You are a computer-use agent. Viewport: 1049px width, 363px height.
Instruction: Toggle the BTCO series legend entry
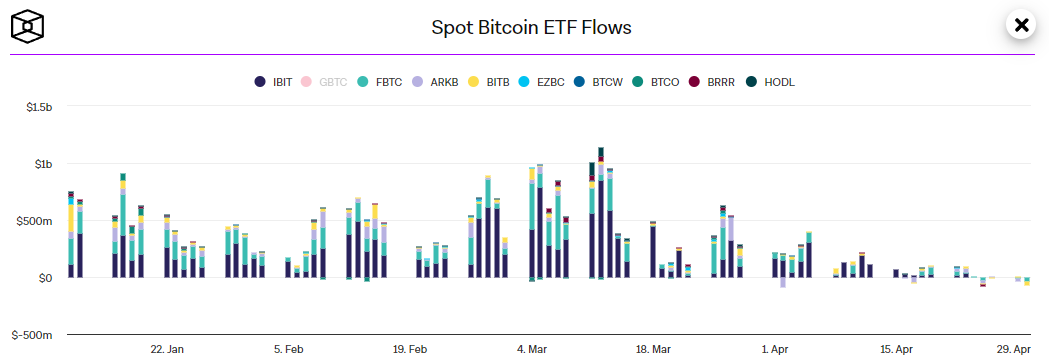[656, 82]
